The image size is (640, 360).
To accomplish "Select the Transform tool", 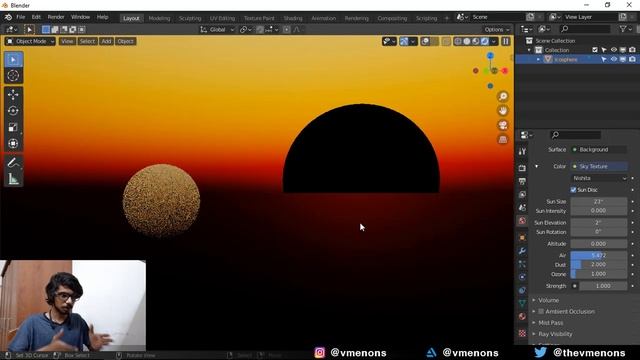I will (x=13, y=144).
